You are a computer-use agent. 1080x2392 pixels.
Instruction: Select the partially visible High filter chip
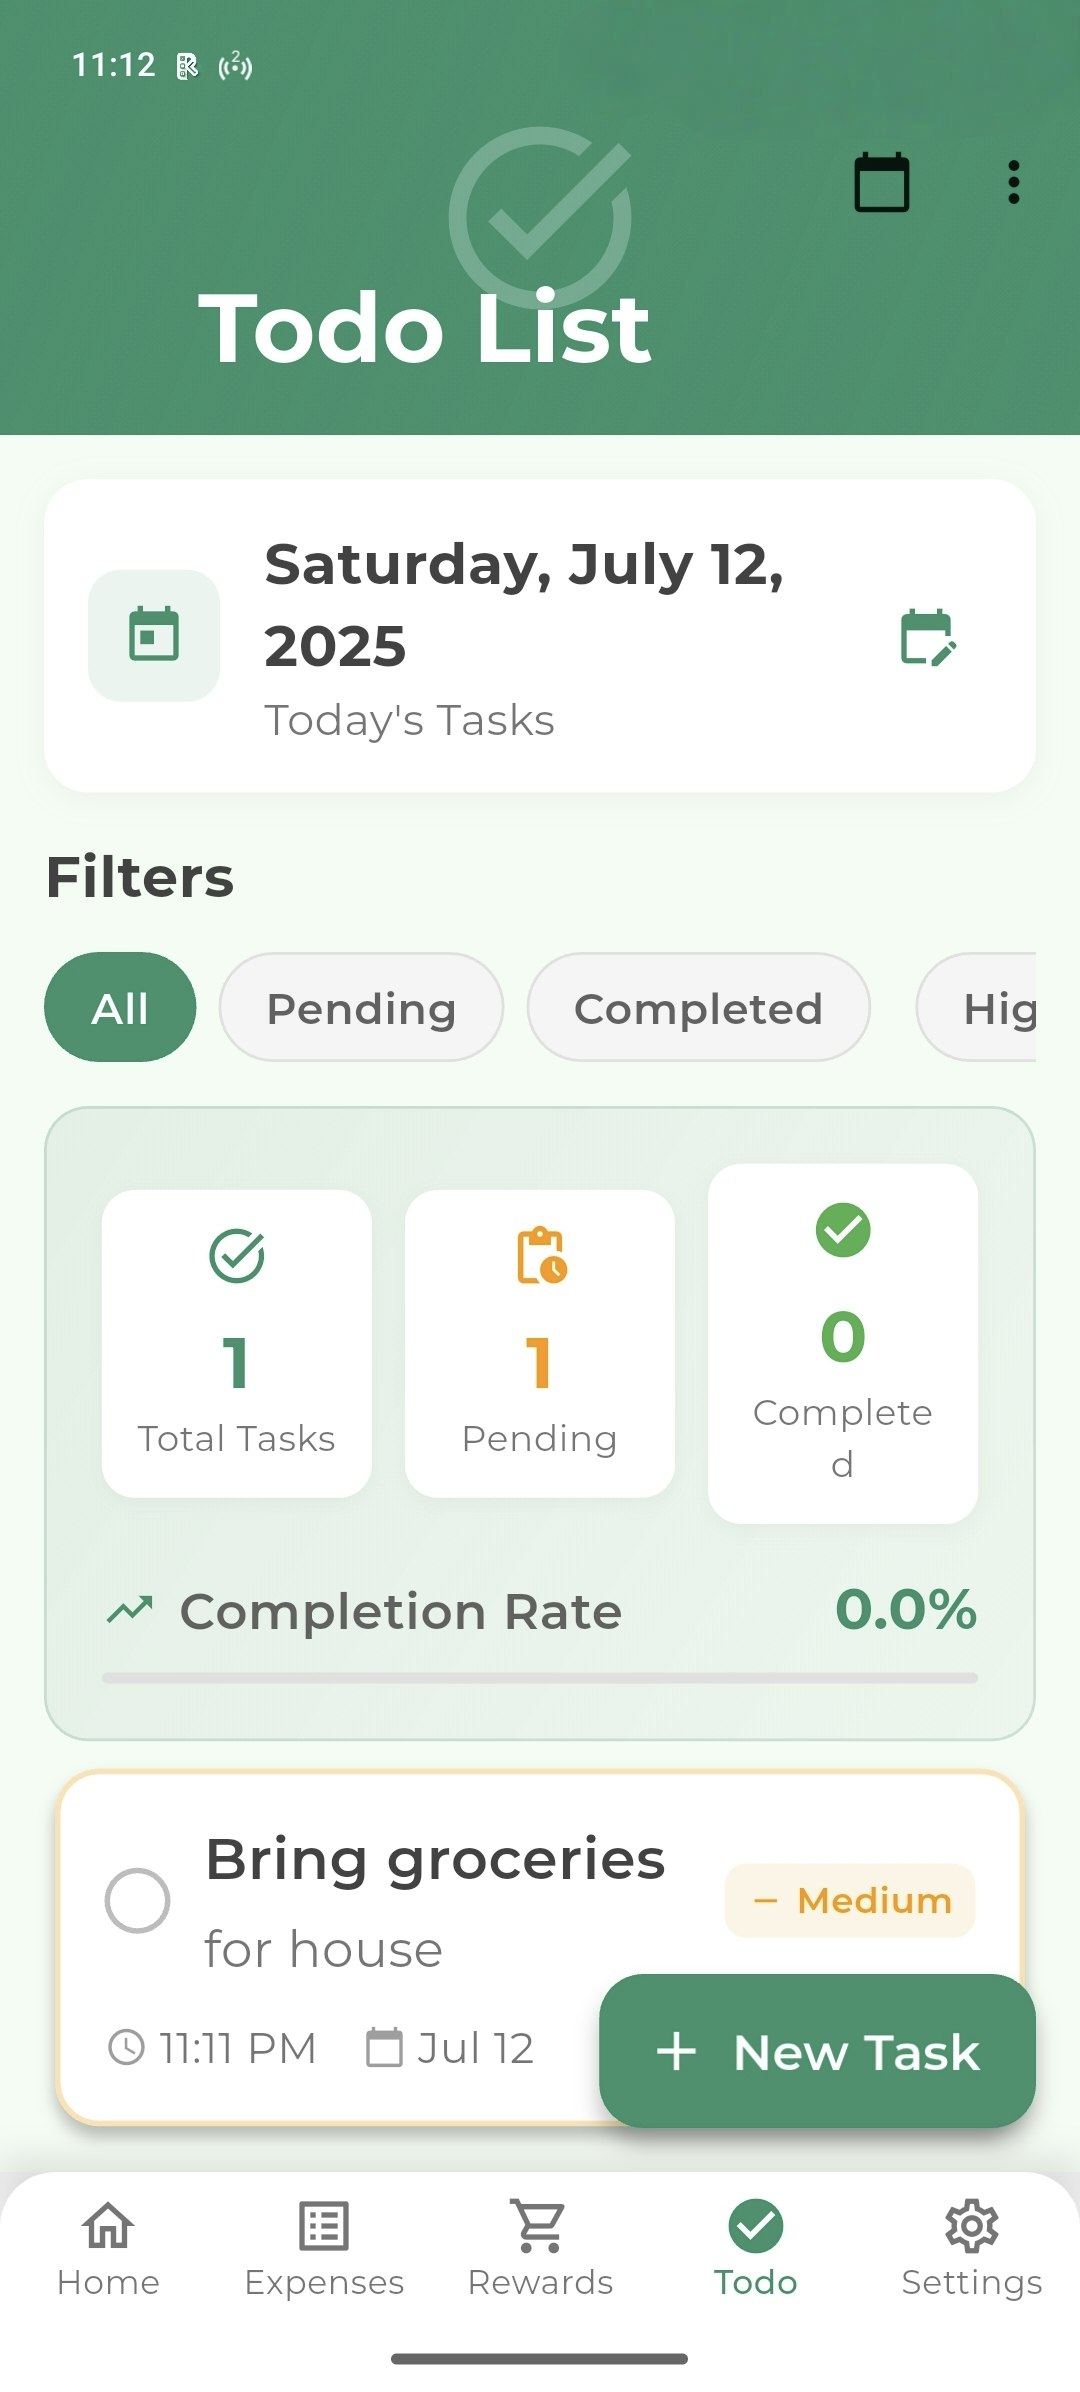(977, 1007)
